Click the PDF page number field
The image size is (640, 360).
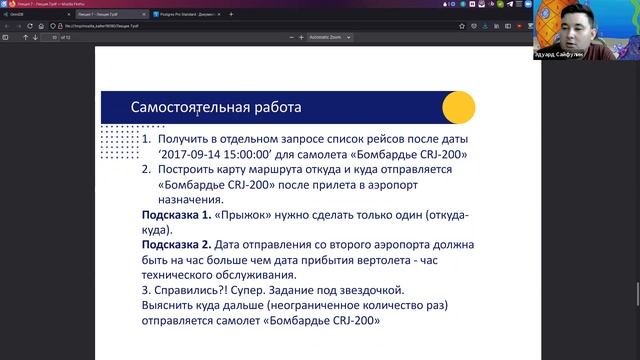click(x=51, y=37)
